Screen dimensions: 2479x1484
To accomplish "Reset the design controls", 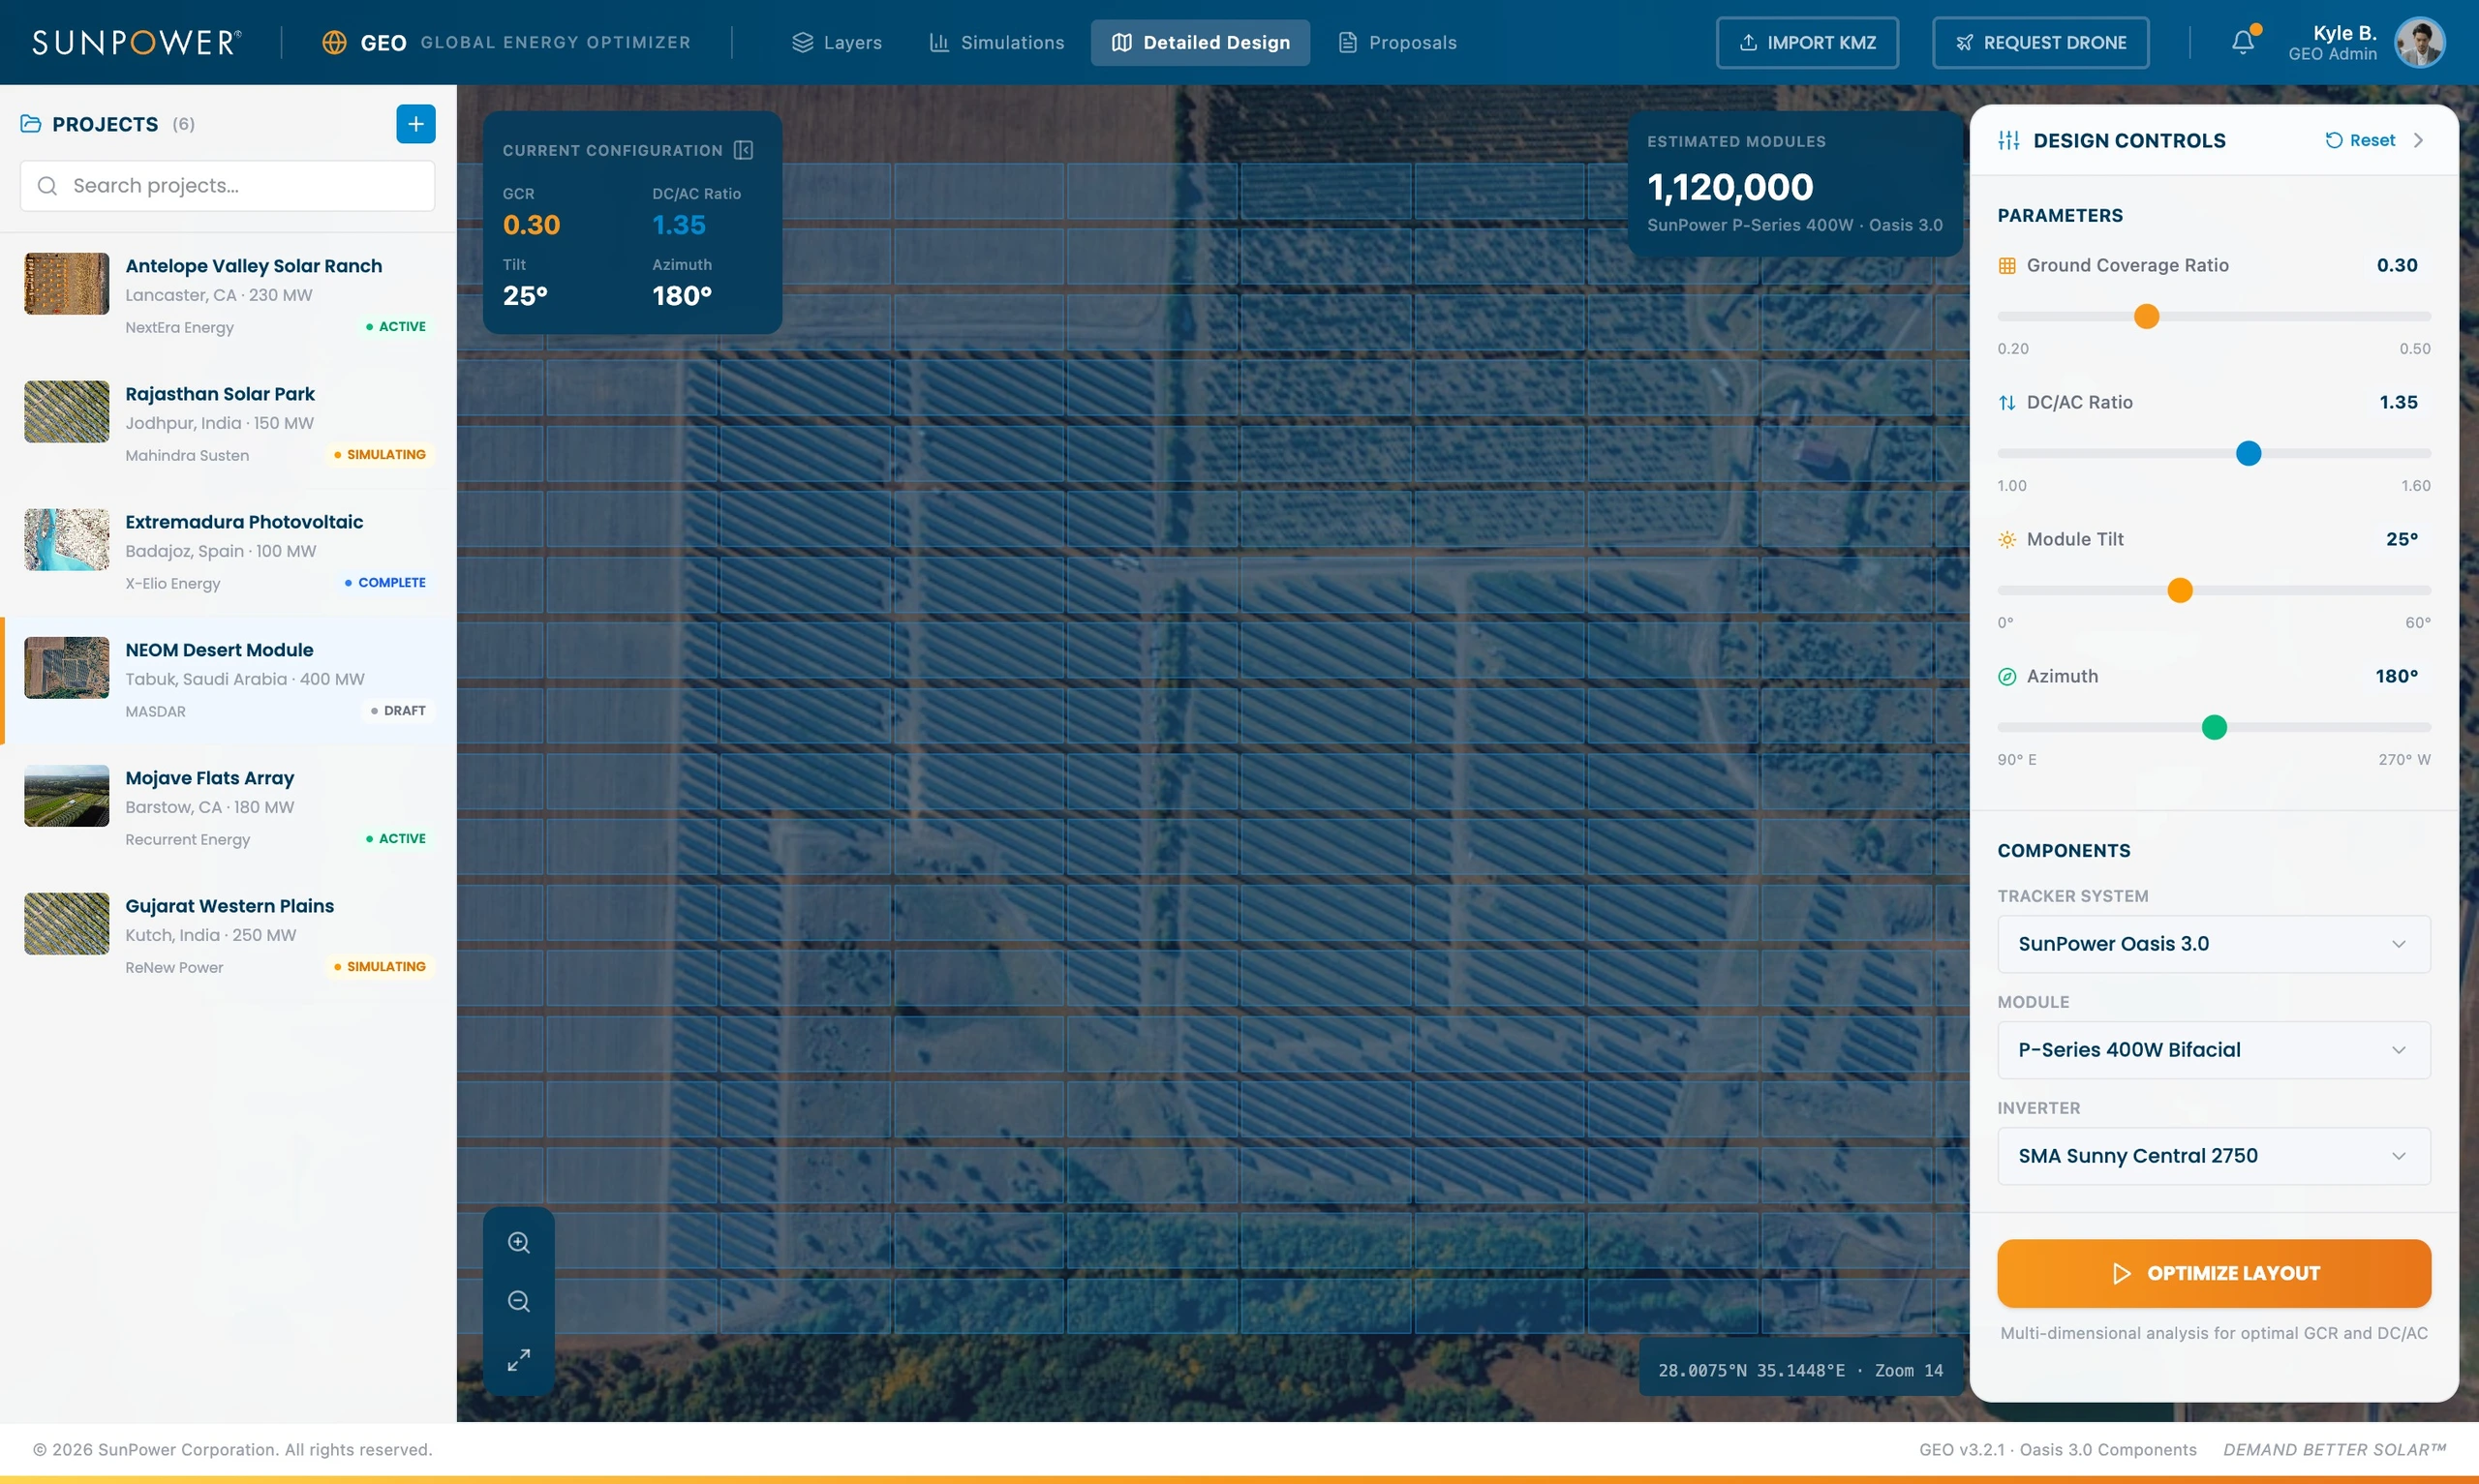I will (x=2359, y=140).
